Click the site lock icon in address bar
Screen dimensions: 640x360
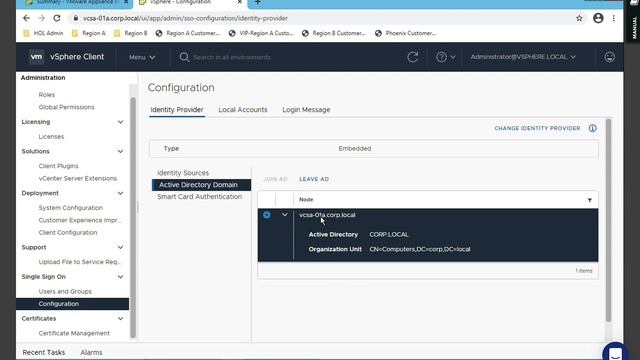[76, 18]
